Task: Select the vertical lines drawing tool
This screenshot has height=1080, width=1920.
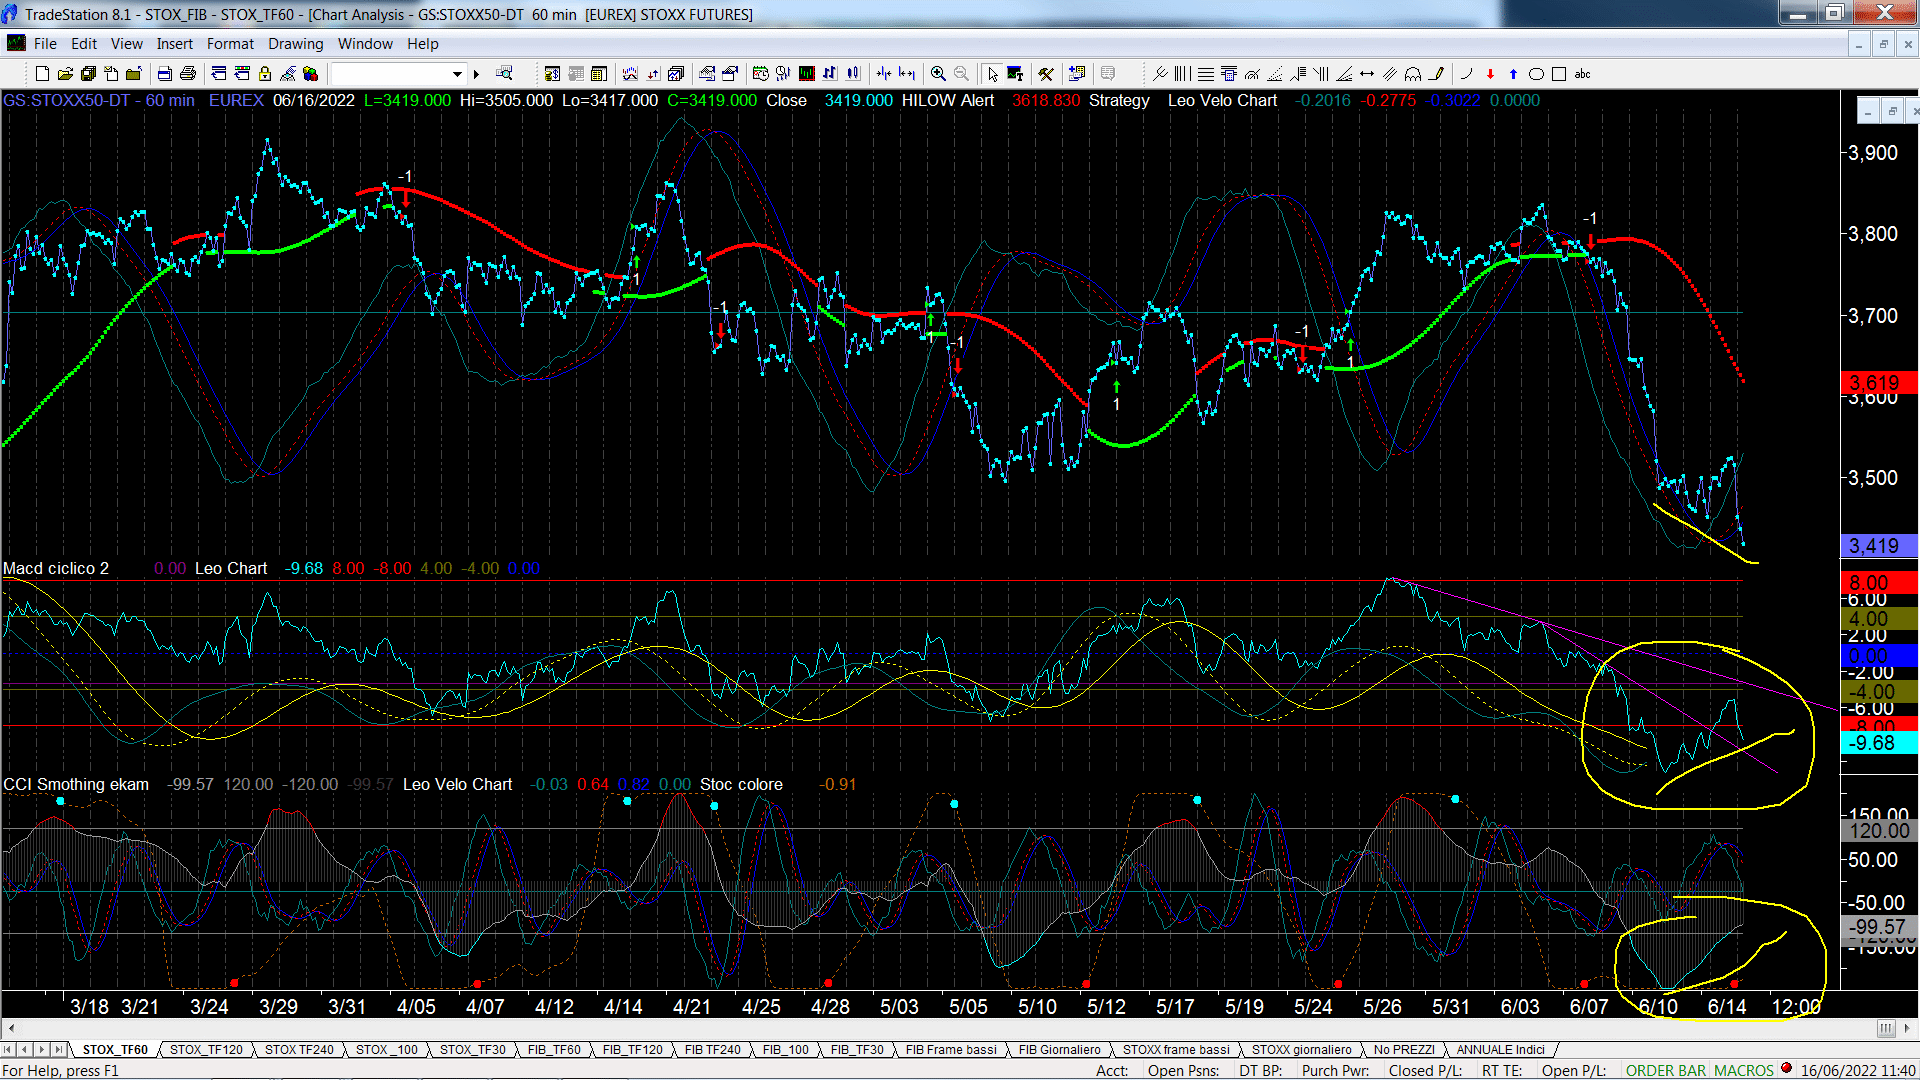Action: (x=1183, y=74)
